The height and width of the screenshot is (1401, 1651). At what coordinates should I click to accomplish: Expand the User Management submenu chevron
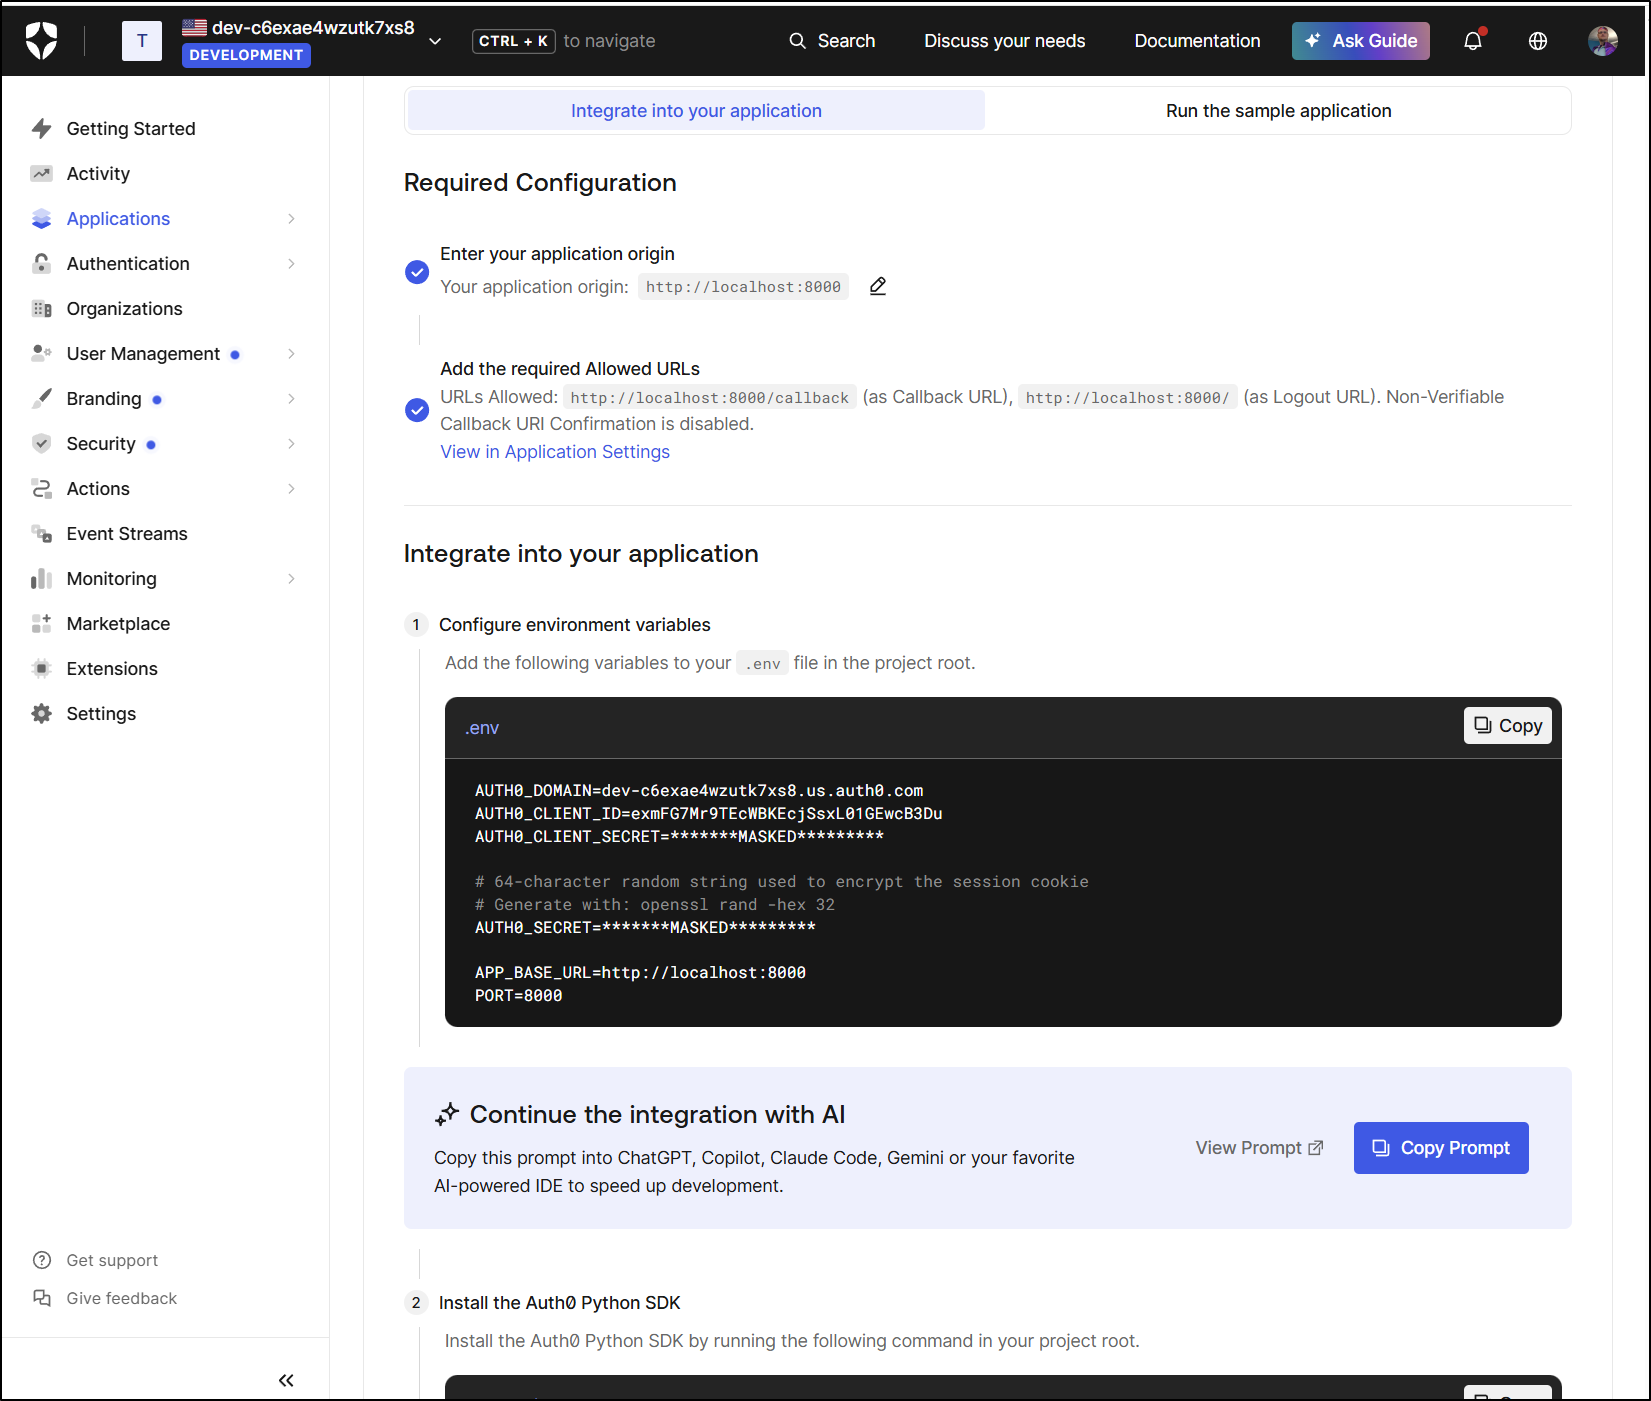coord(291,354)
